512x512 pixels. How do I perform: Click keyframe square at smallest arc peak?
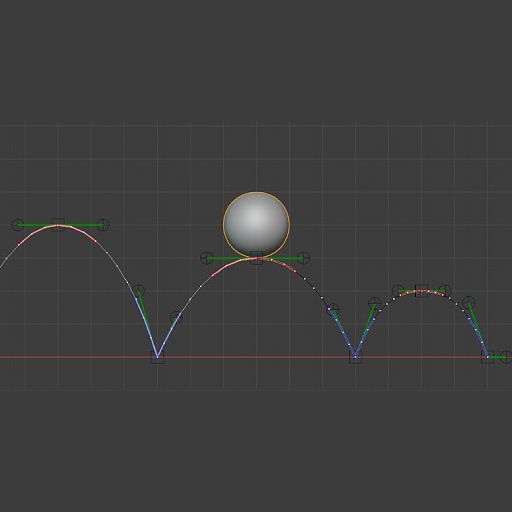421,291
